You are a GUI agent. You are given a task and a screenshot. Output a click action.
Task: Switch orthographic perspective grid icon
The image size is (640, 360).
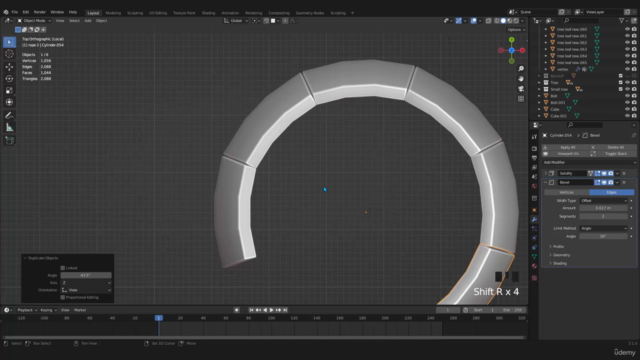521,99
